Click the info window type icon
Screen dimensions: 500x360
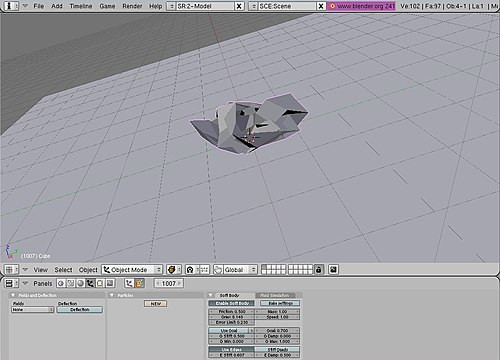click(10, 6)
